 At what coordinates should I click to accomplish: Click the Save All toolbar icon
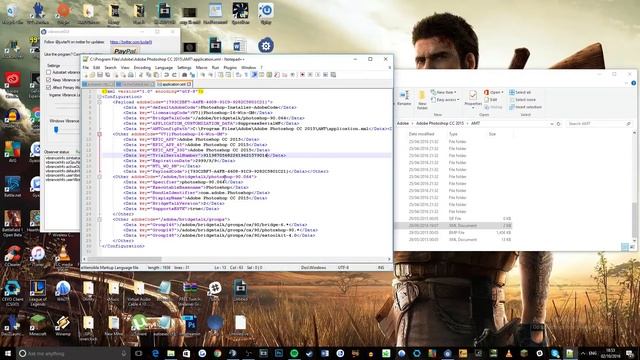(107, 75)
